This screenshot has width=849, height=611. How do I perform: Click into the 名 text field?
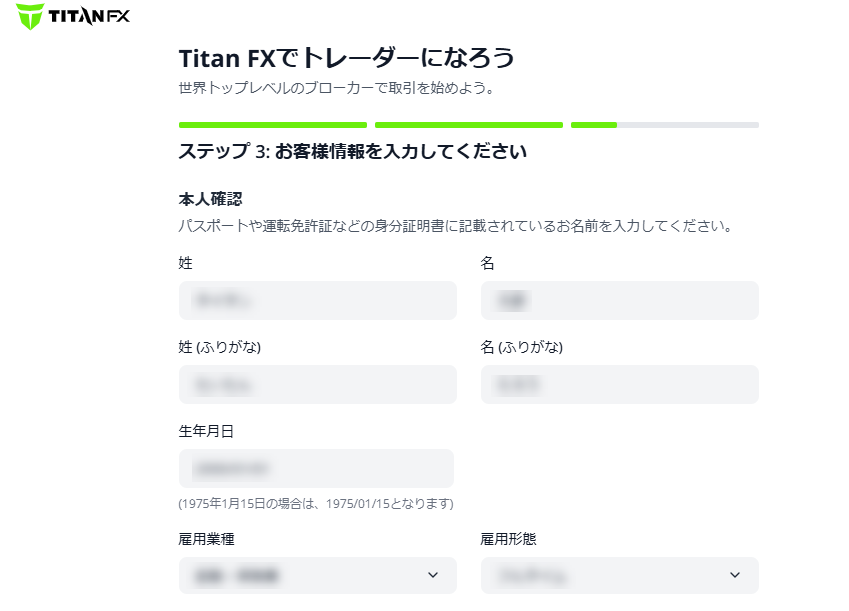[619, 300]
